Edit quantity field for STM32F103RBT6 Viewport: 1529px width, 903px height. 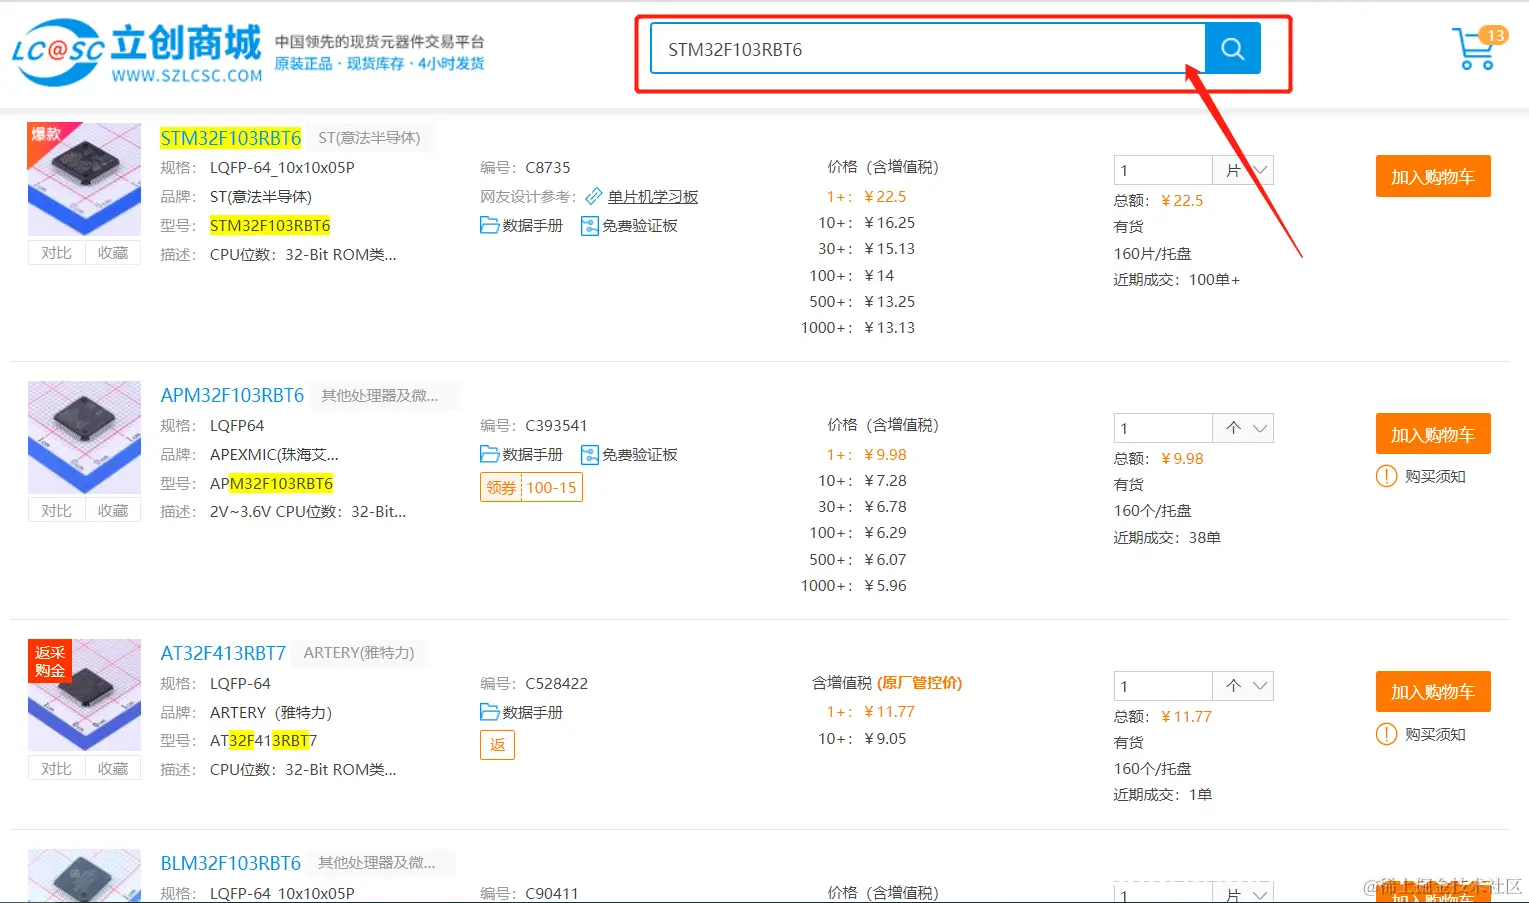tap(1163, 171)
